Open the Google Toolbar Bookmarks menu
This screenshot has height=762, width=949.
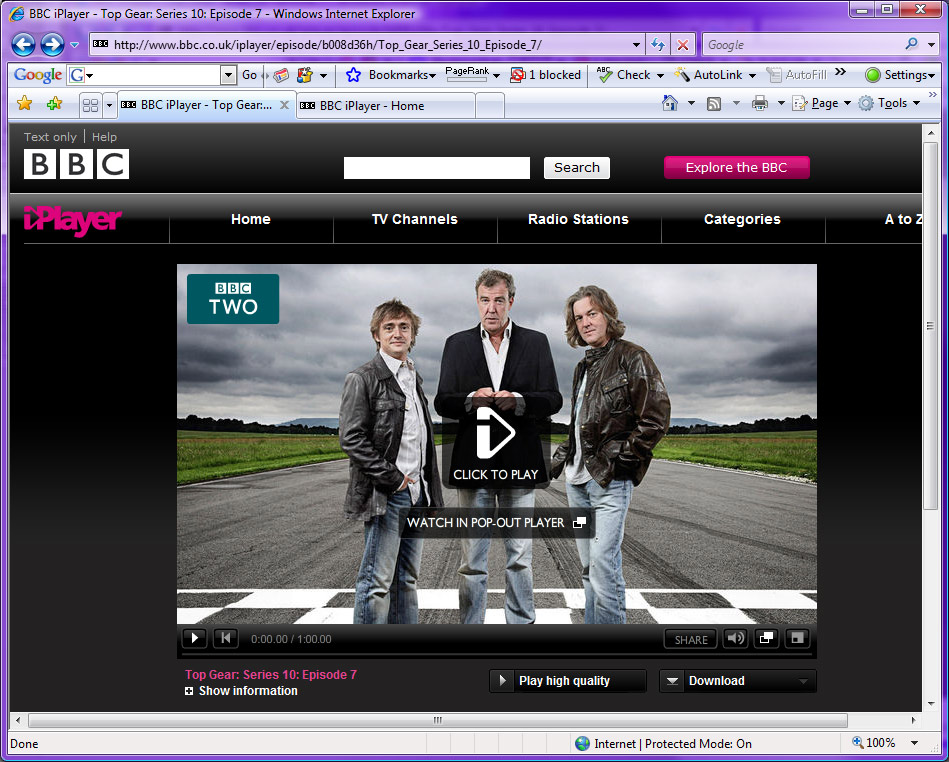pos(390,75)
